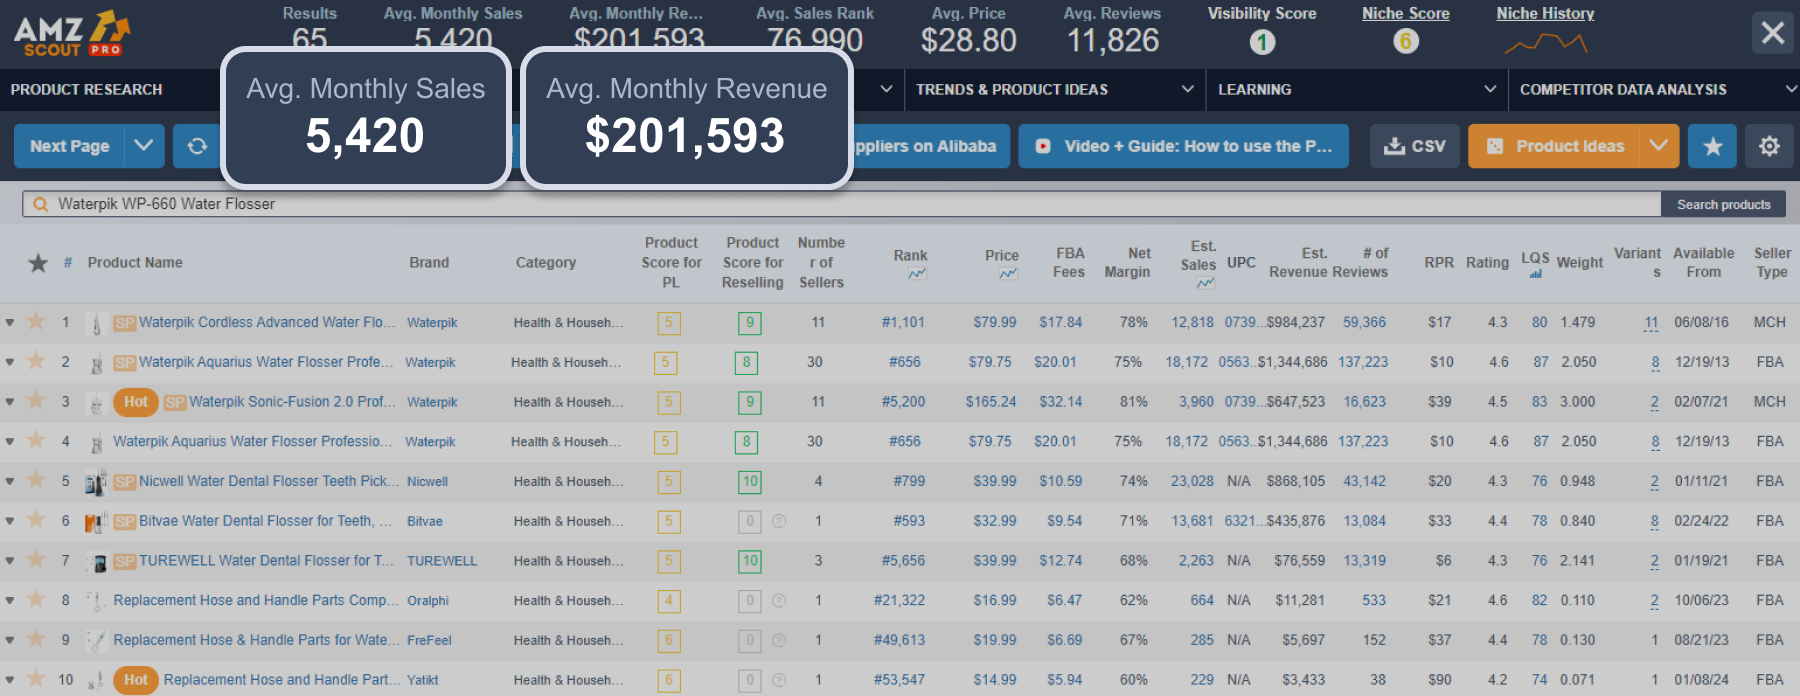Image resolution: width=1800 pixels, height=696 pixels.
Task: Click the Nicwell product thumbnail image
Action: coord(96,482)
